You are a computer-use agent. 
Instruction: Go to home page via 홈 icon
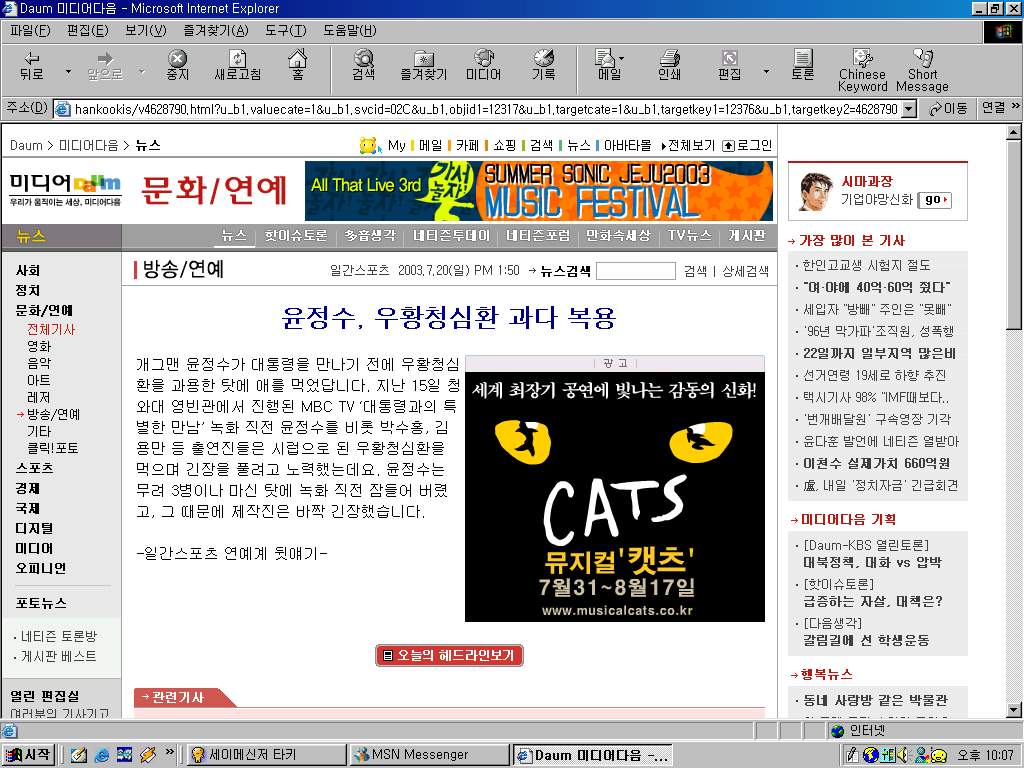[x=298, y=66]
